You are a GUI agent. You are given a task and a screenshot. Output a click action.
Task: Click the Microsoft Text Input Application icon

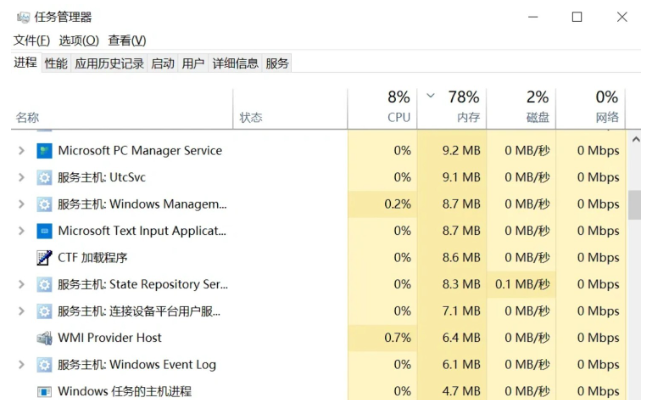click(44, 231)
